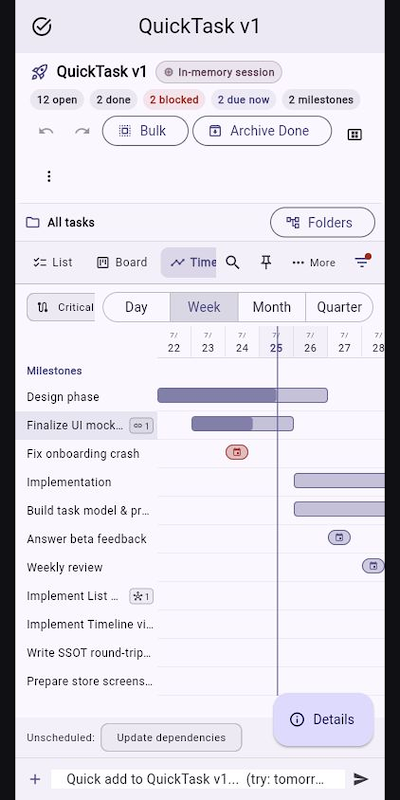Click the undo arrow icon
Screen dimensions: 400x800
46,131
